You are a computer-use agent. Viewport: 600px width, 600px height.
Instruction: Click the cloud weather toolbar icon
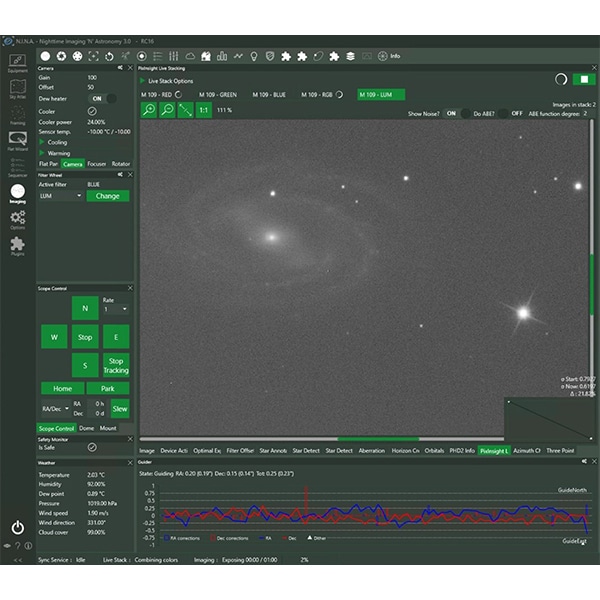tap(190, 57)
